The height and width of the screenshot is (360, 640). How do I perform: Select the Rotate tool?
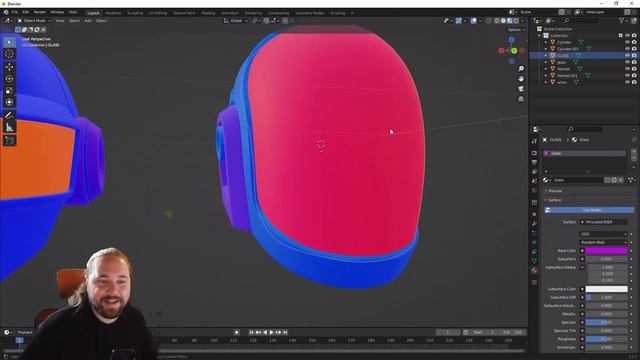click(9, 79)
